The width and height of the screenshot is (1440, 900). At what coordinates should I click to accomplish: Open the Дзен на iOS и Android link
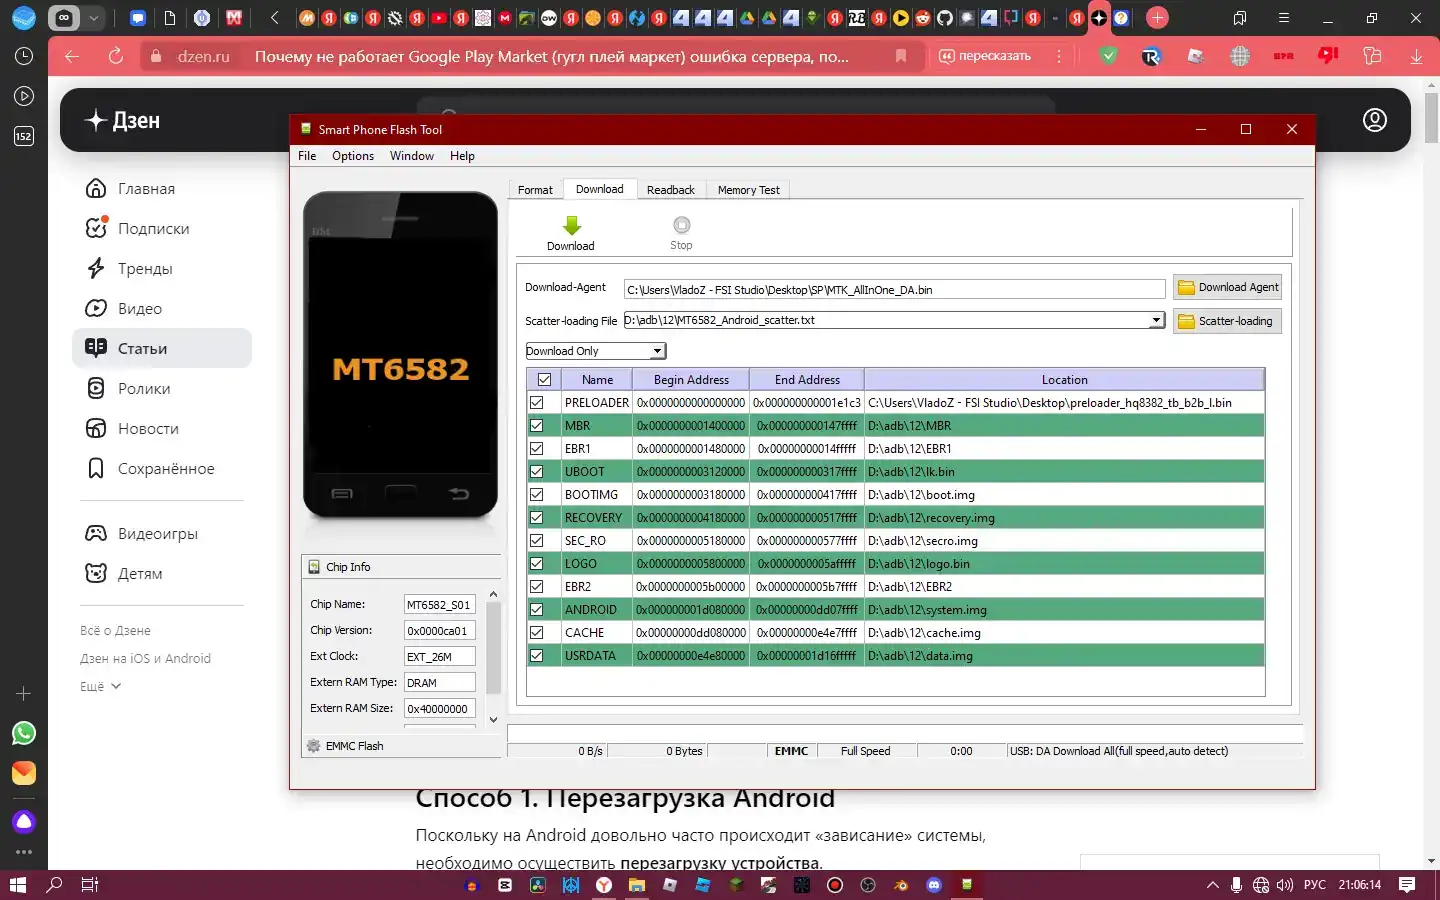pos(145,659)
